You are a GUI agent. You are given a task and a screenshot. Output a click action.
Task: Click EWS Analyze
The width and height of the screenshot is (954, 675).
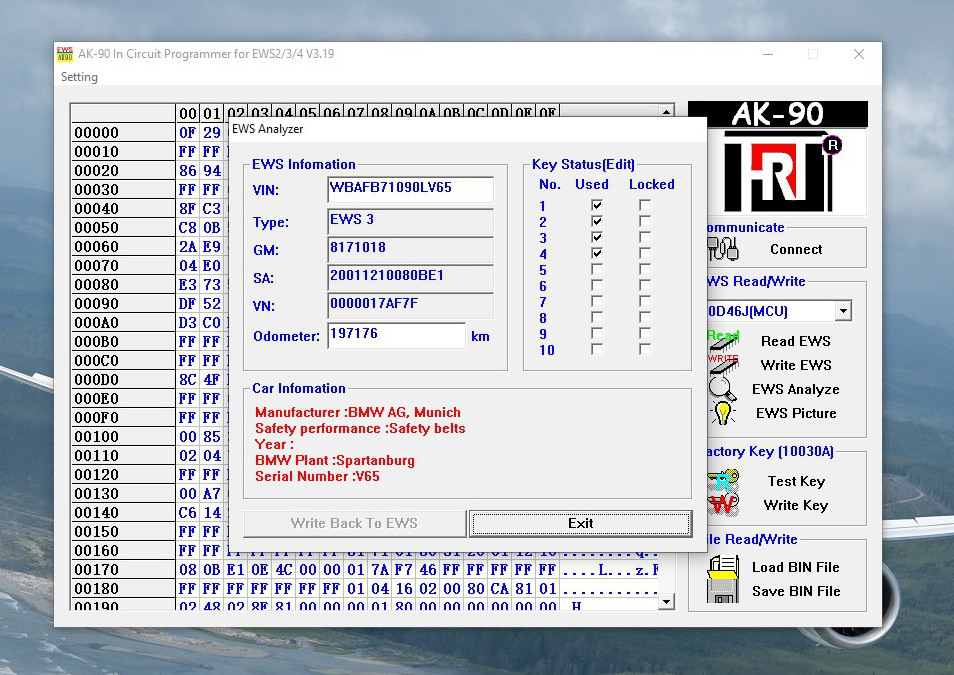coord(795,390)
